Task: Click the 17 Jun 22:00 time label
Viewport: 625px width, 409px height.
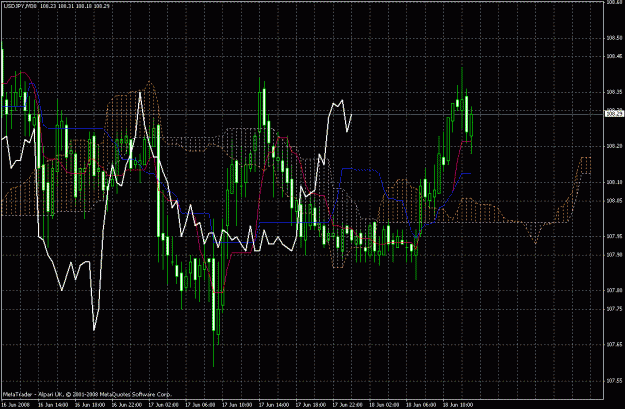Action: [x=348, y=405]
